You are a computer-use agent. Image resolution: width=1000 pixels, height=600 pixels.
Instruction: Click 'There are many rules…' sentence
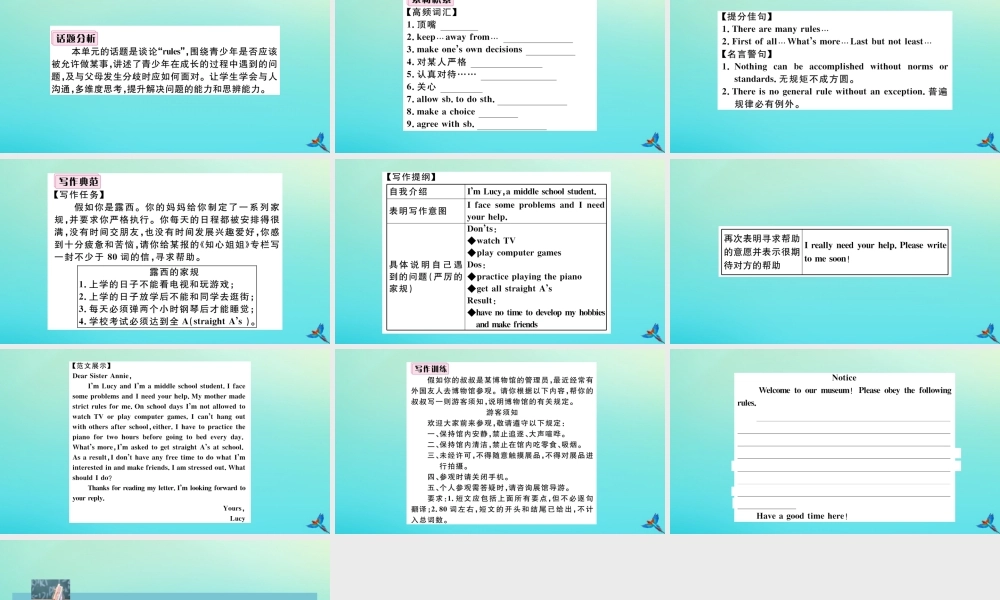[x=775, y=29]
